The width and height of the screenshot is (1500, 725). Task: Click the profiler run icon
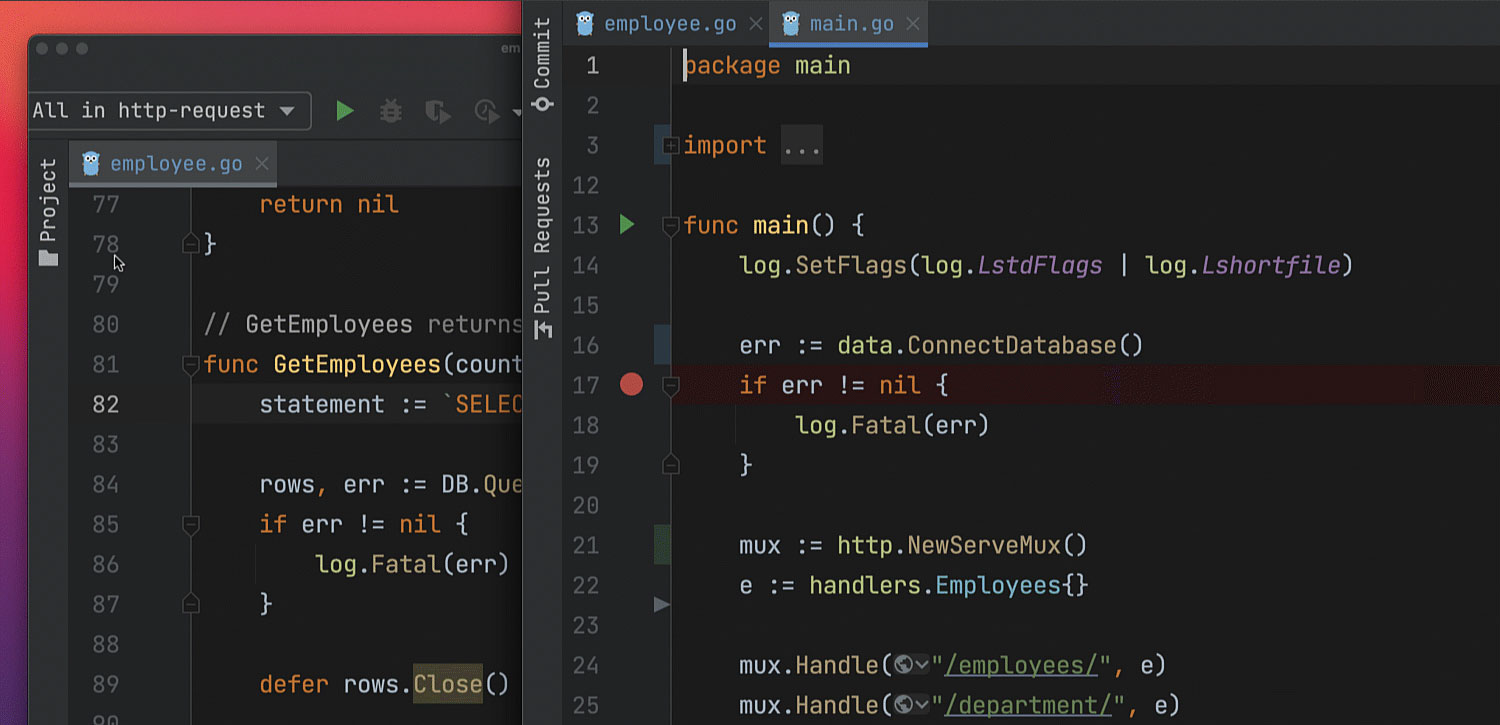click(487, 111)
